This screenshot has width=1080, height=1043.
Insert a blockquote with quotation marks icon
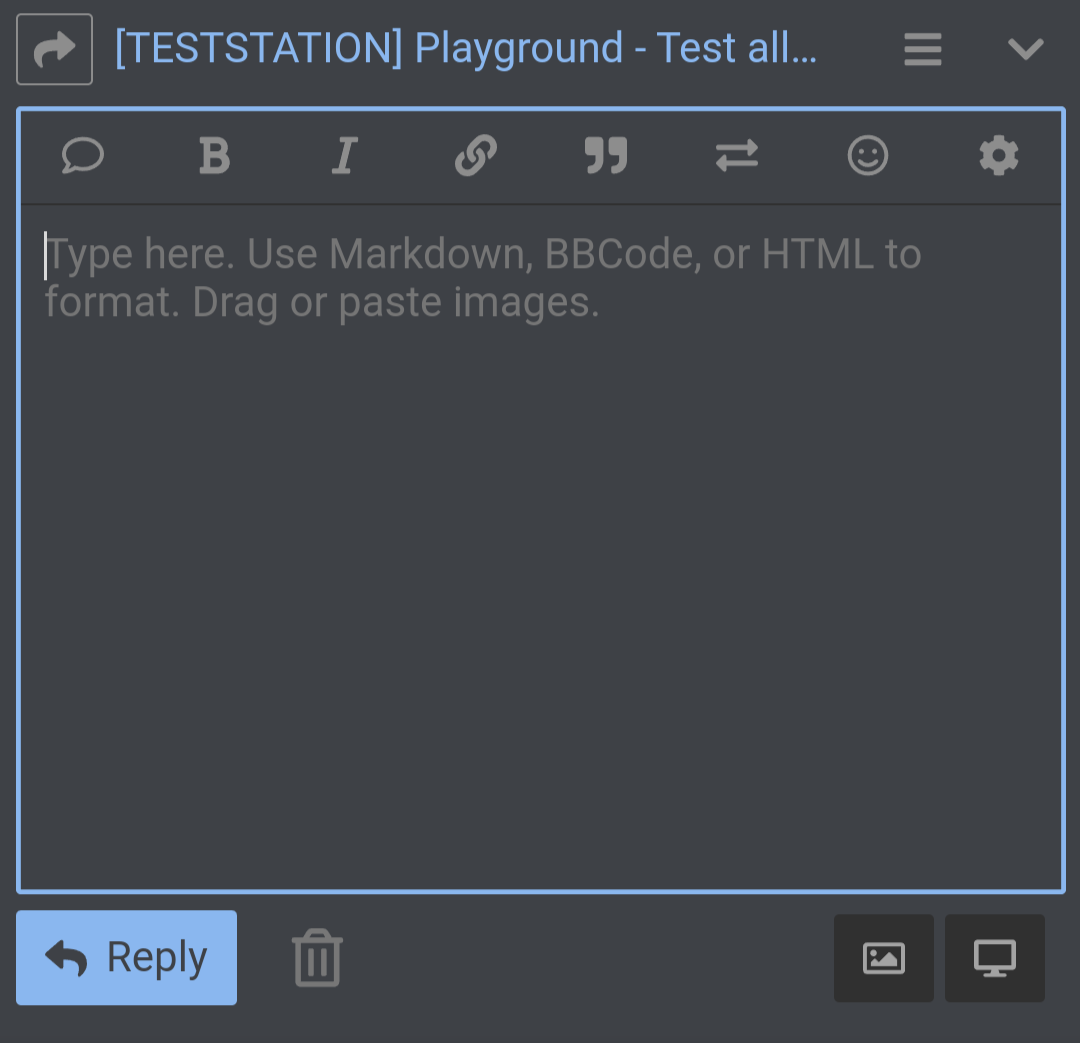coord(606,155)
